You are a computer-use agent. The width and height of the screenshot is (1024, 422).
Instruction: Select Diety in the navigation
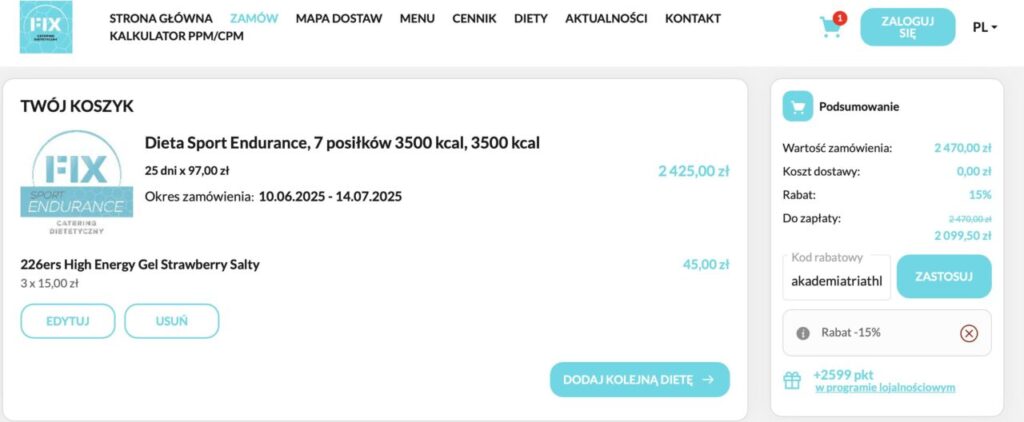530,19
